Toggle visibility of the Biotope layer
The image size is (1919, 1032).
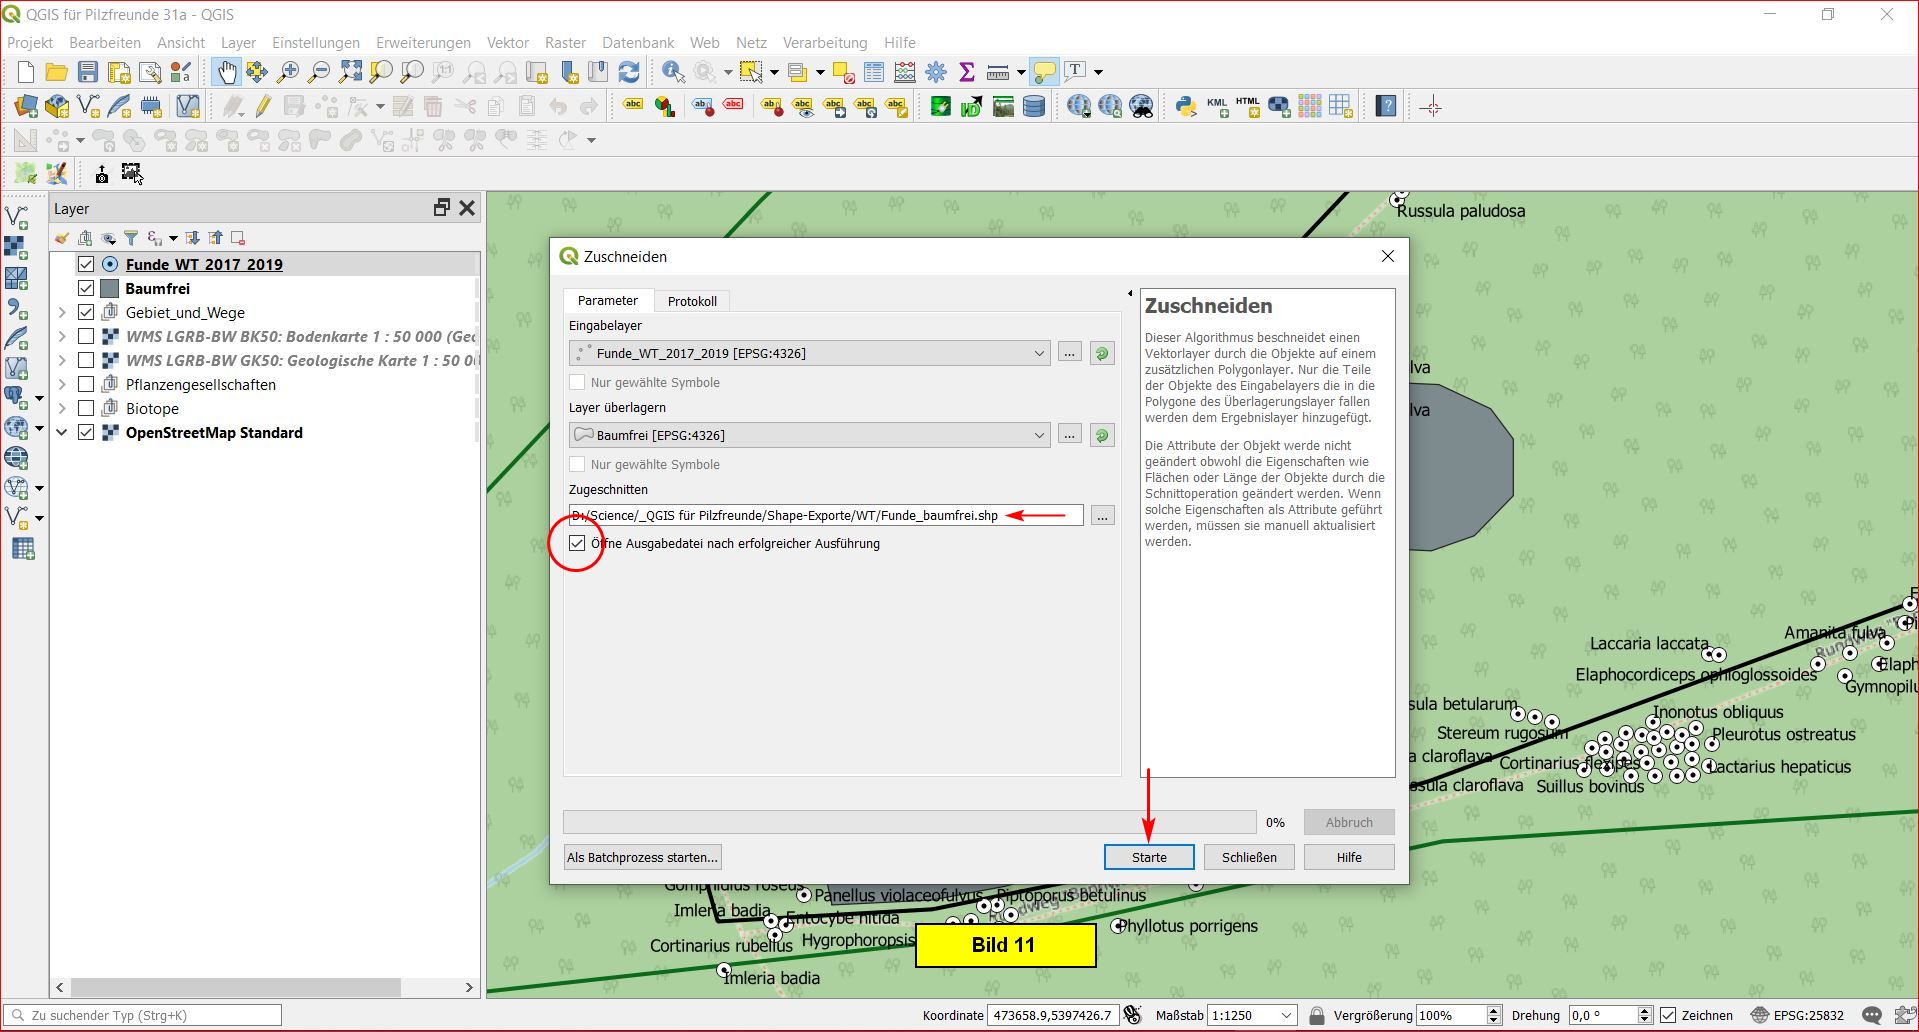(x=86, y=409)
